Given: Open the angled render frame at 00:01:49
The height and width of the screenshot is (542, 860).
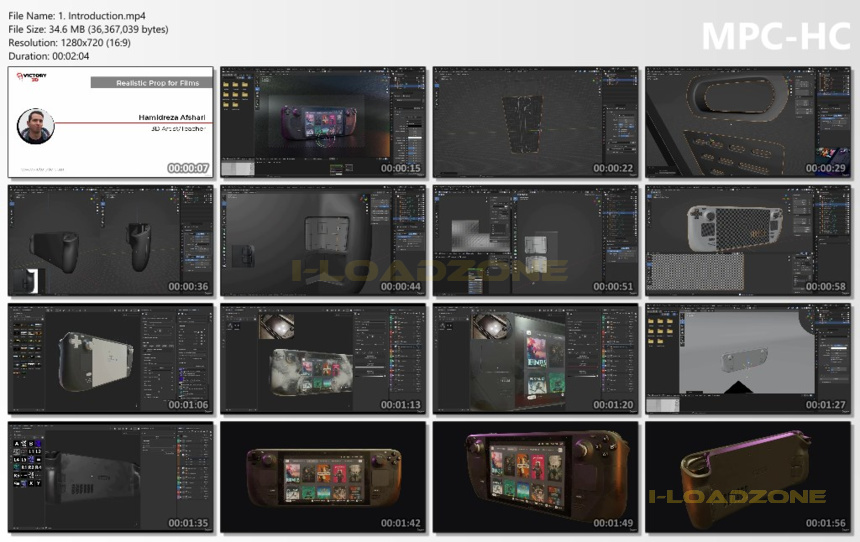Looking at the screenshot, I should coord(535,477).
